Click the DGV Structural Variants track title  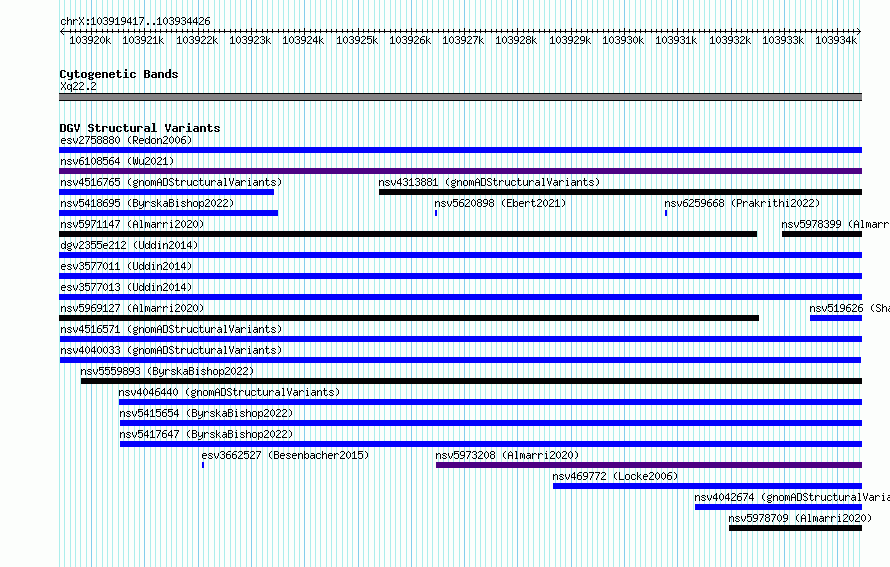pos(140,128)
